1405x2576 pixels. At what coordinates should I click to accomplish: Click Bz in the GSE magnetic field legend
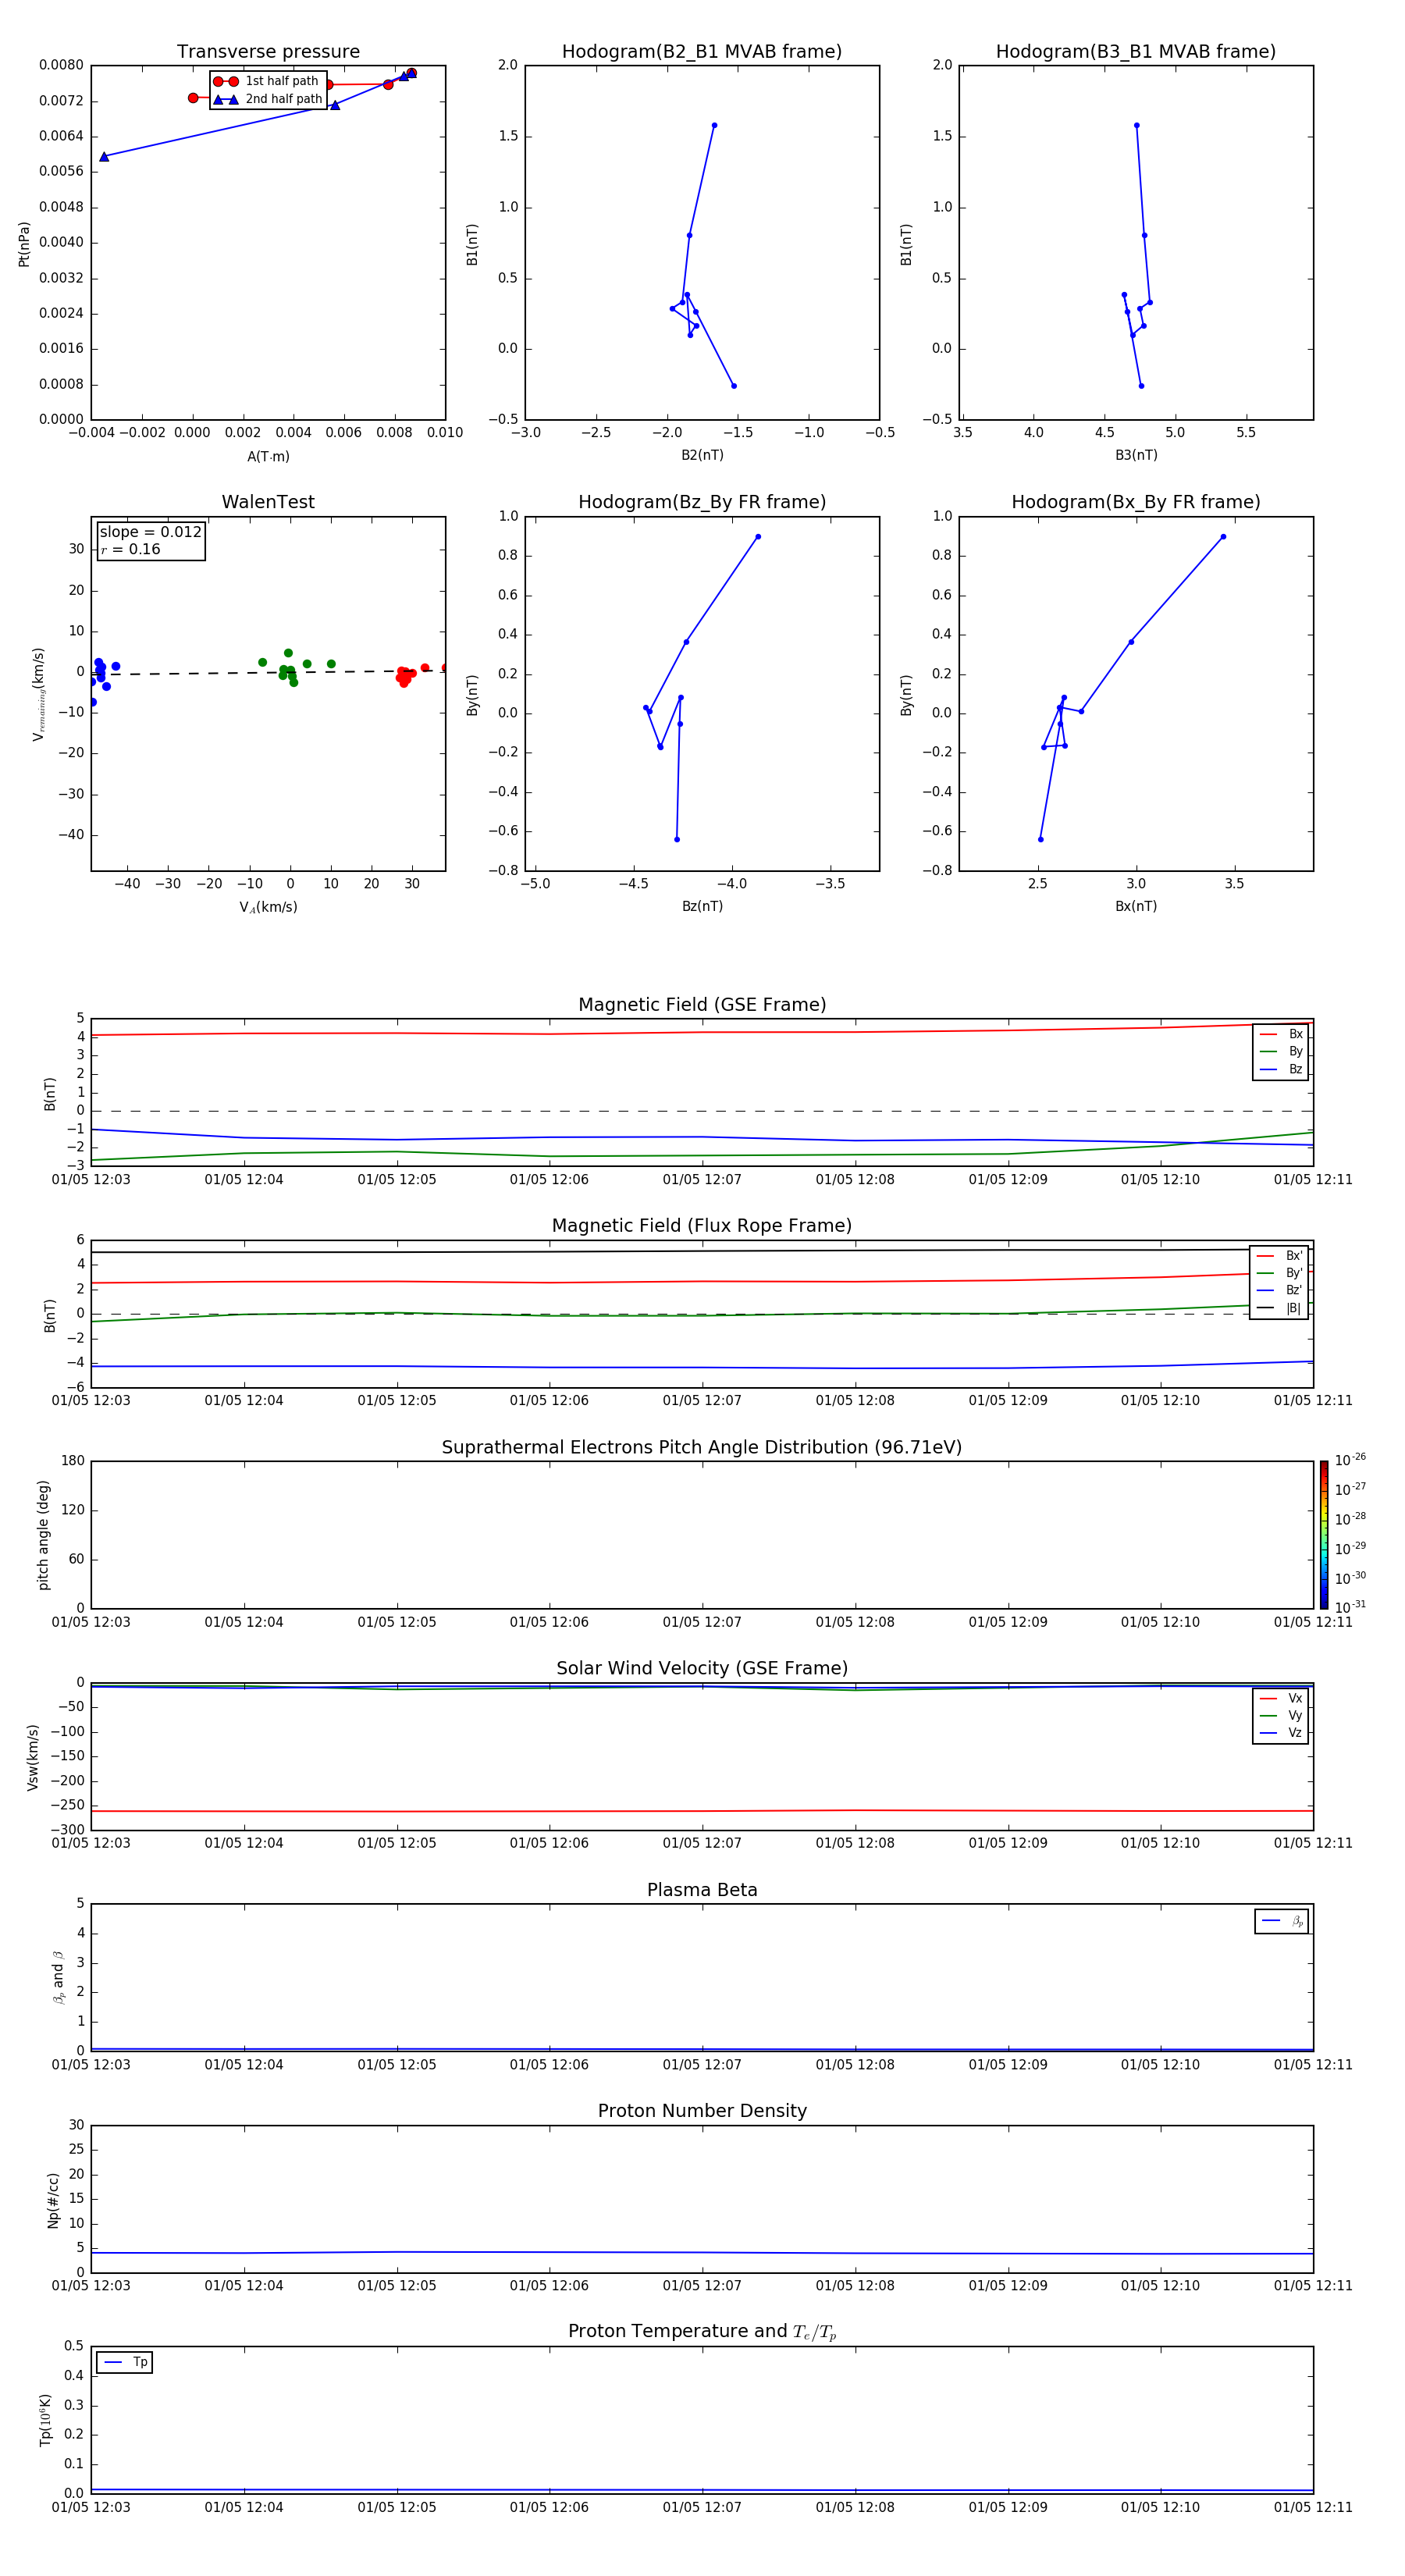(1281, 1070)
